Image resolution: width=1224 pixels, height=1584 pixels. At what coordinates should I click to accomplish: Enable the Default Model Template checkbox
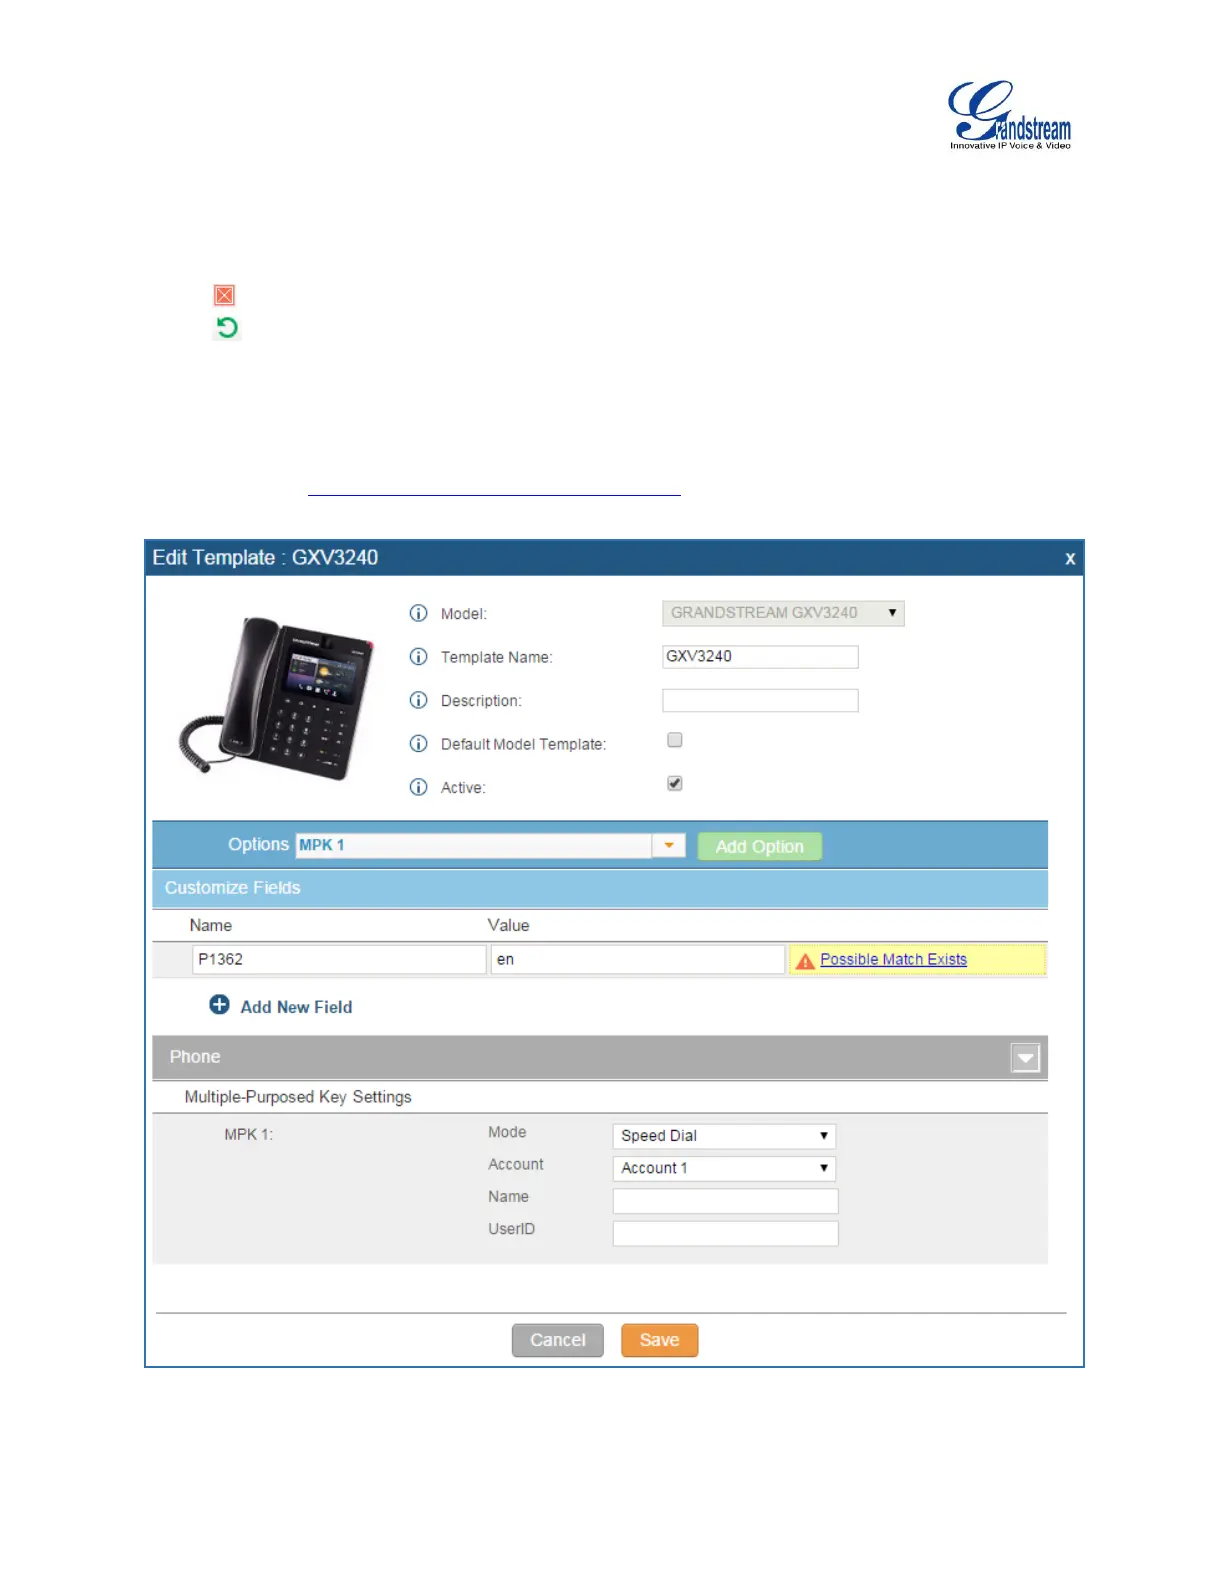[675, 740]
